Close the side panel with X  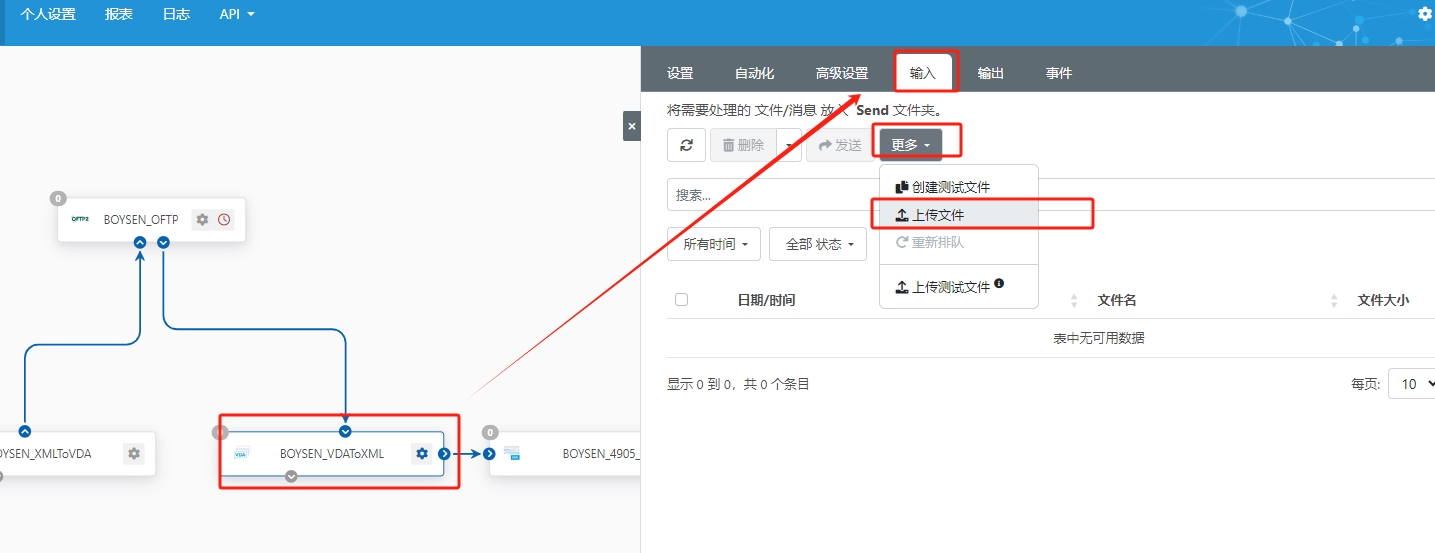631,126
